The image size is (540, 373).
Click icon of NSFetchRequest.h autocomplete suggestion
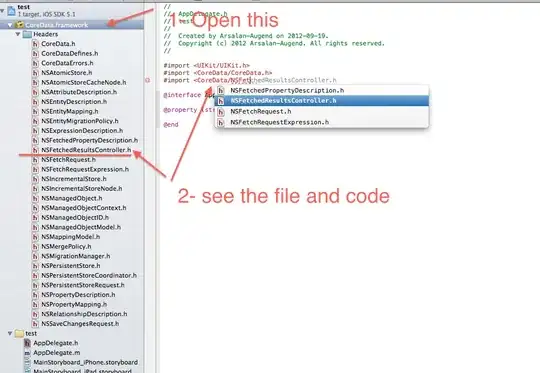[x=221, y=112]
